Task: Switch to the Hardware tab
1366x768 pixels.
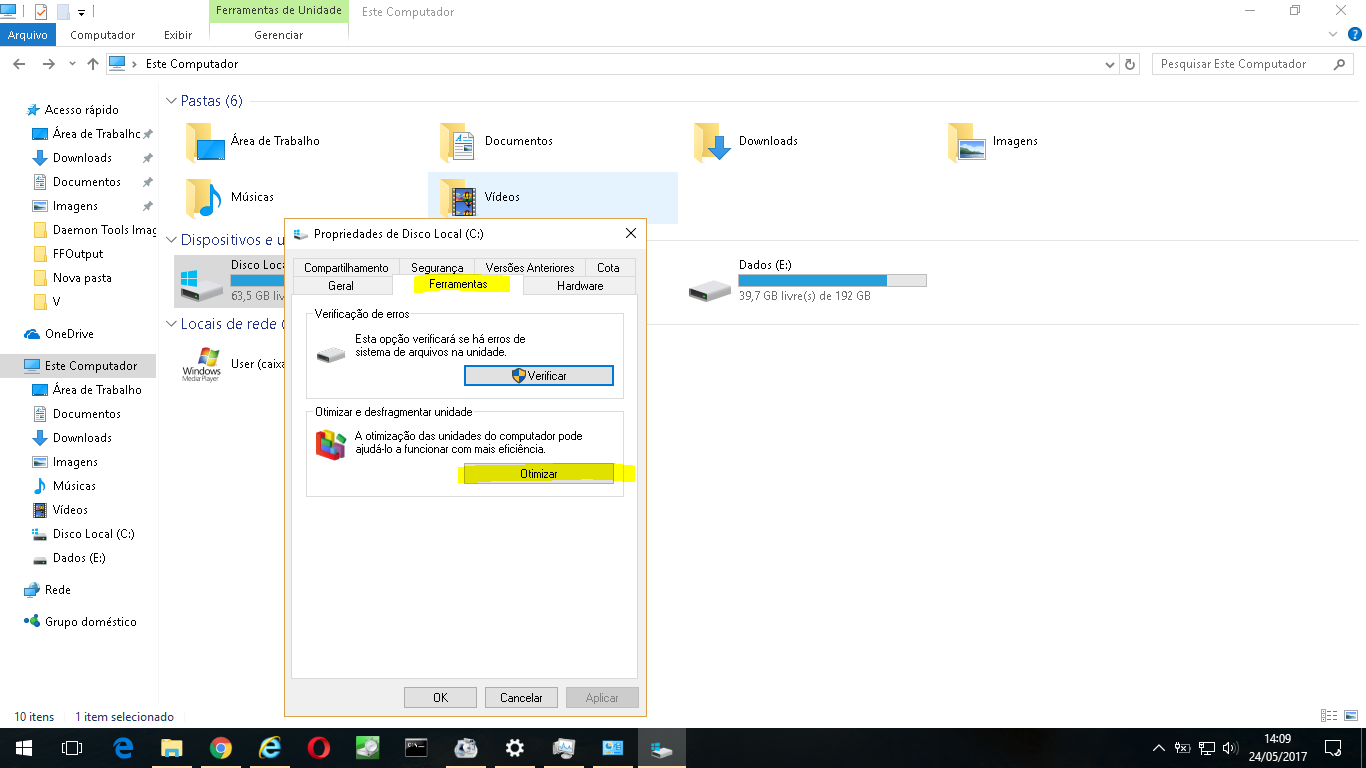Action: [580, 285]
